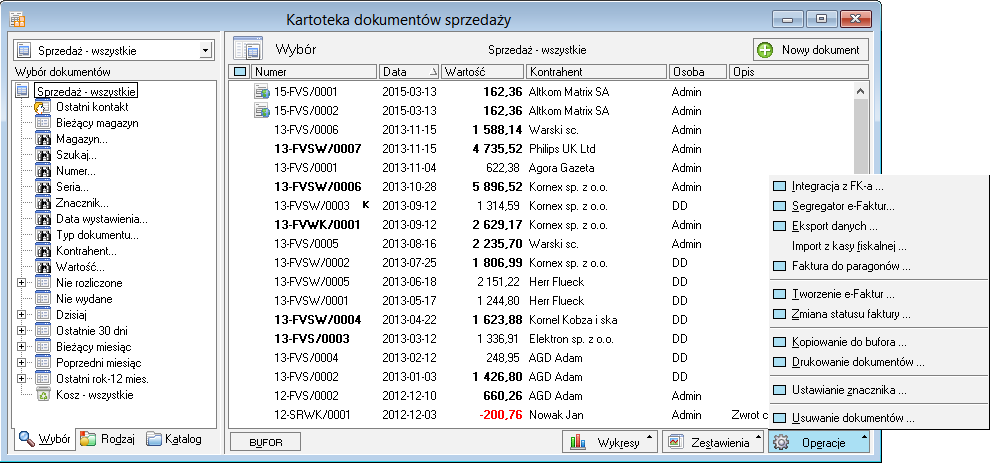Select the Sprzedaż - wszystkie tree root
Image resolution: width=994 pixels, height=465 pixels.
pos(86,91)
